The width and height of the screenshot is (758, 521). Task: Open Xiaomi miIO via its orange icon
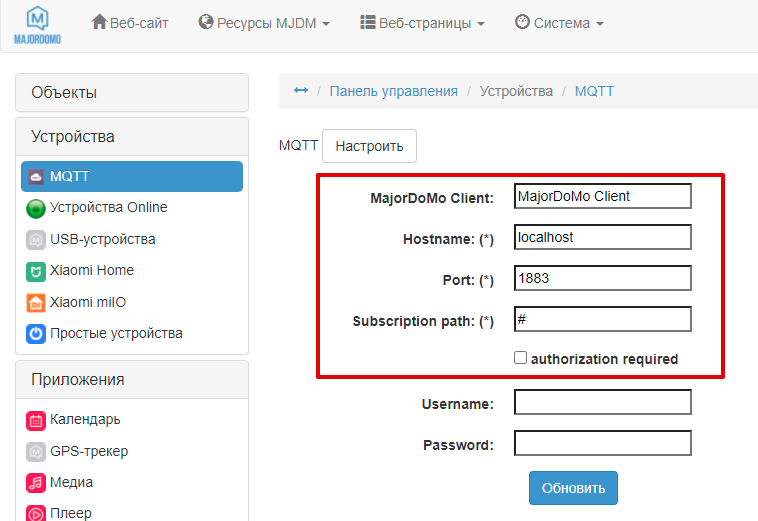click(x=36, y=303)
